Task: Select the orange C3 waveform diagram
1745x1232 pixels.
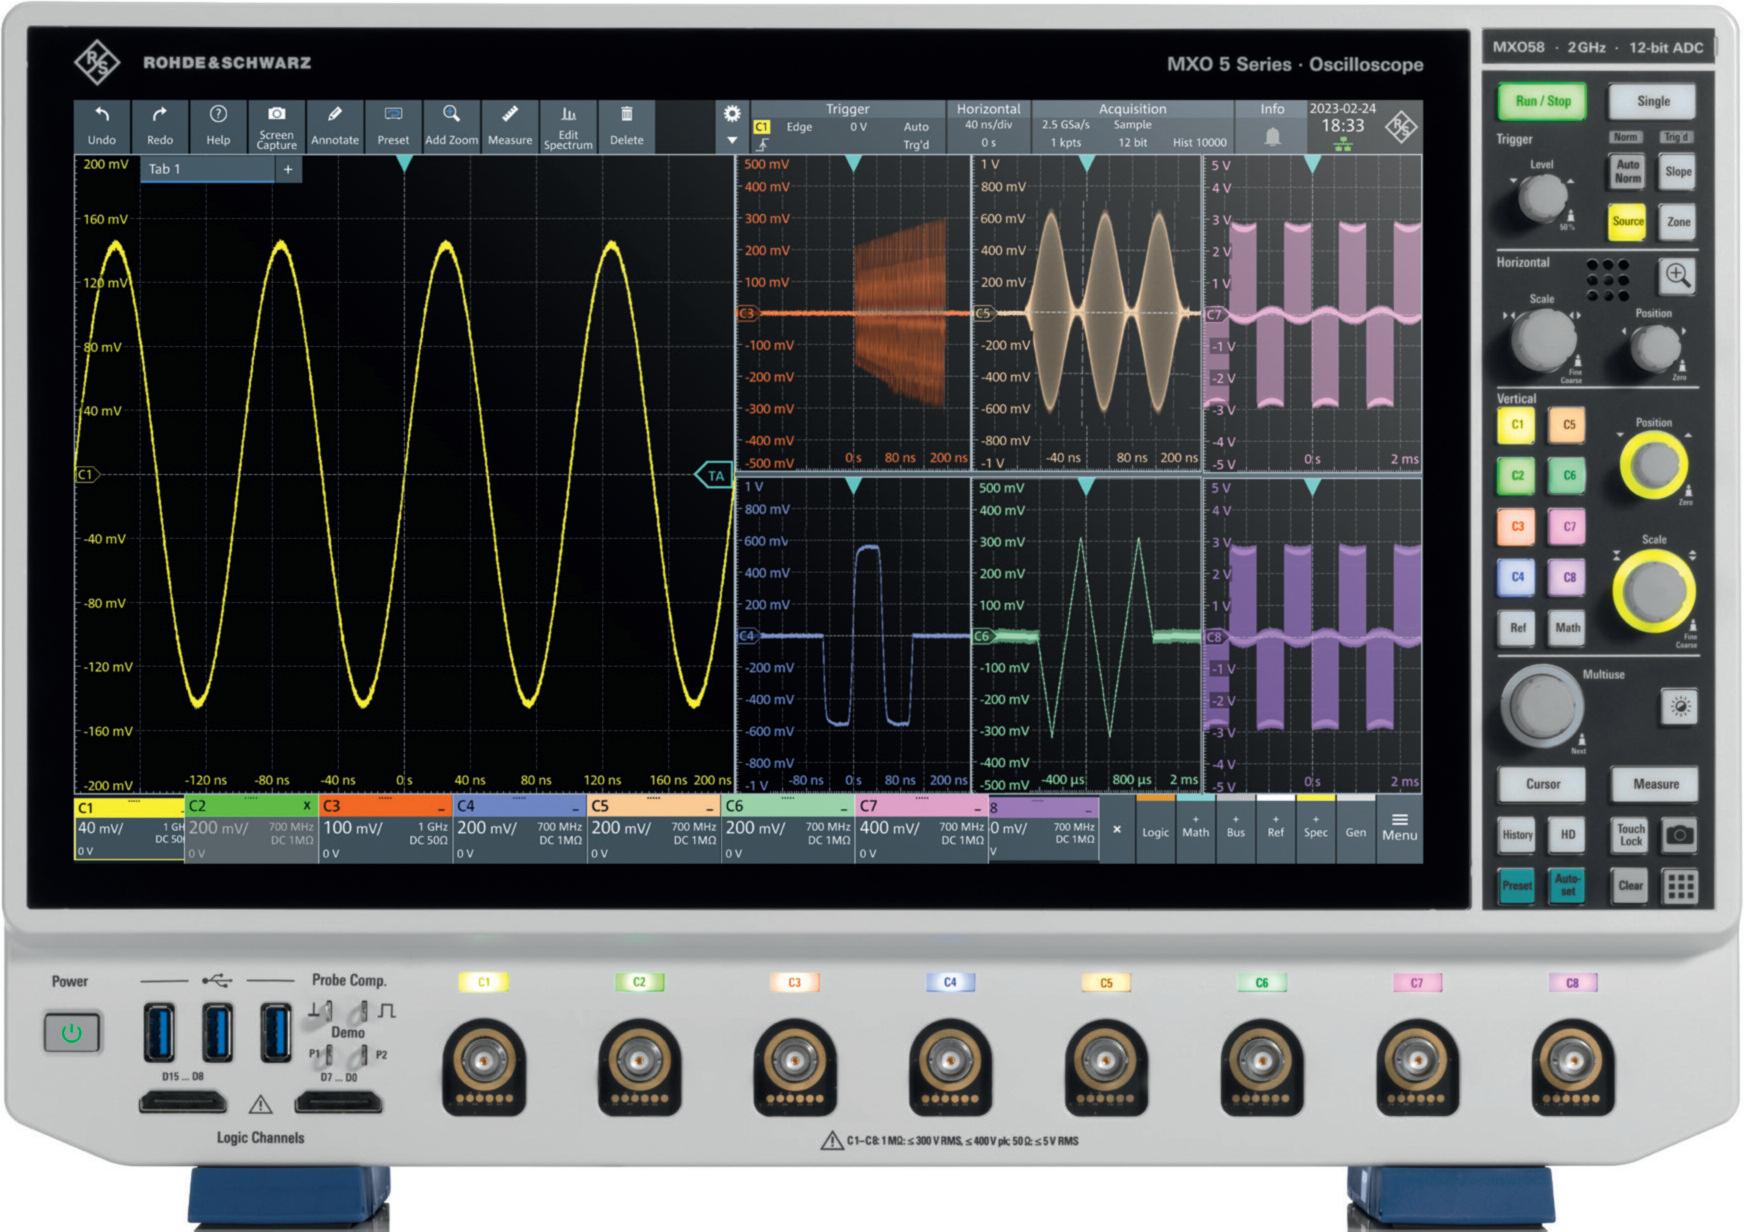Action: tap(853, 313)
